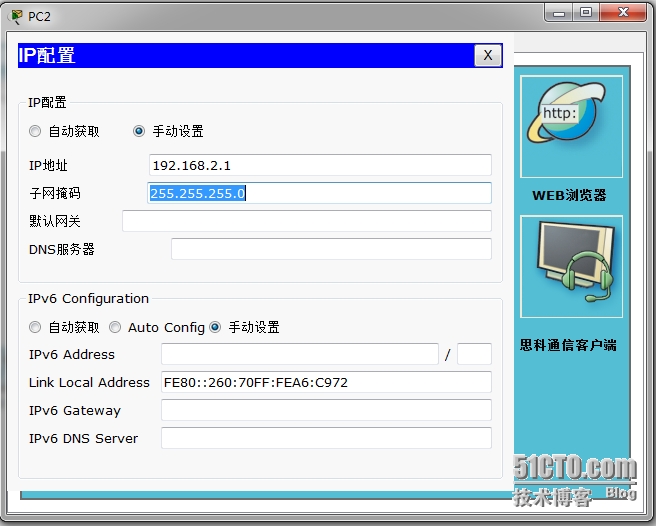Click the 子网掩码 label
This screenshot has height=526, width=656.
tap(55, 193)
